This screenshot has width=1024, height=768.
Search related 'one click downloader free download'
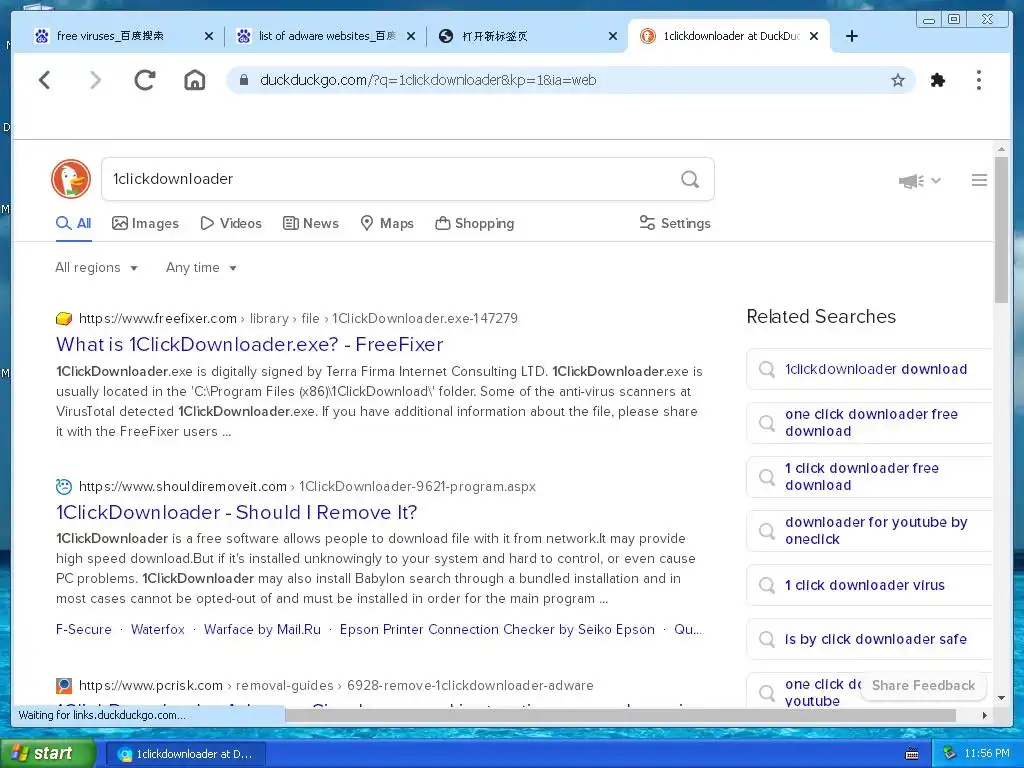tap(869, 423)
